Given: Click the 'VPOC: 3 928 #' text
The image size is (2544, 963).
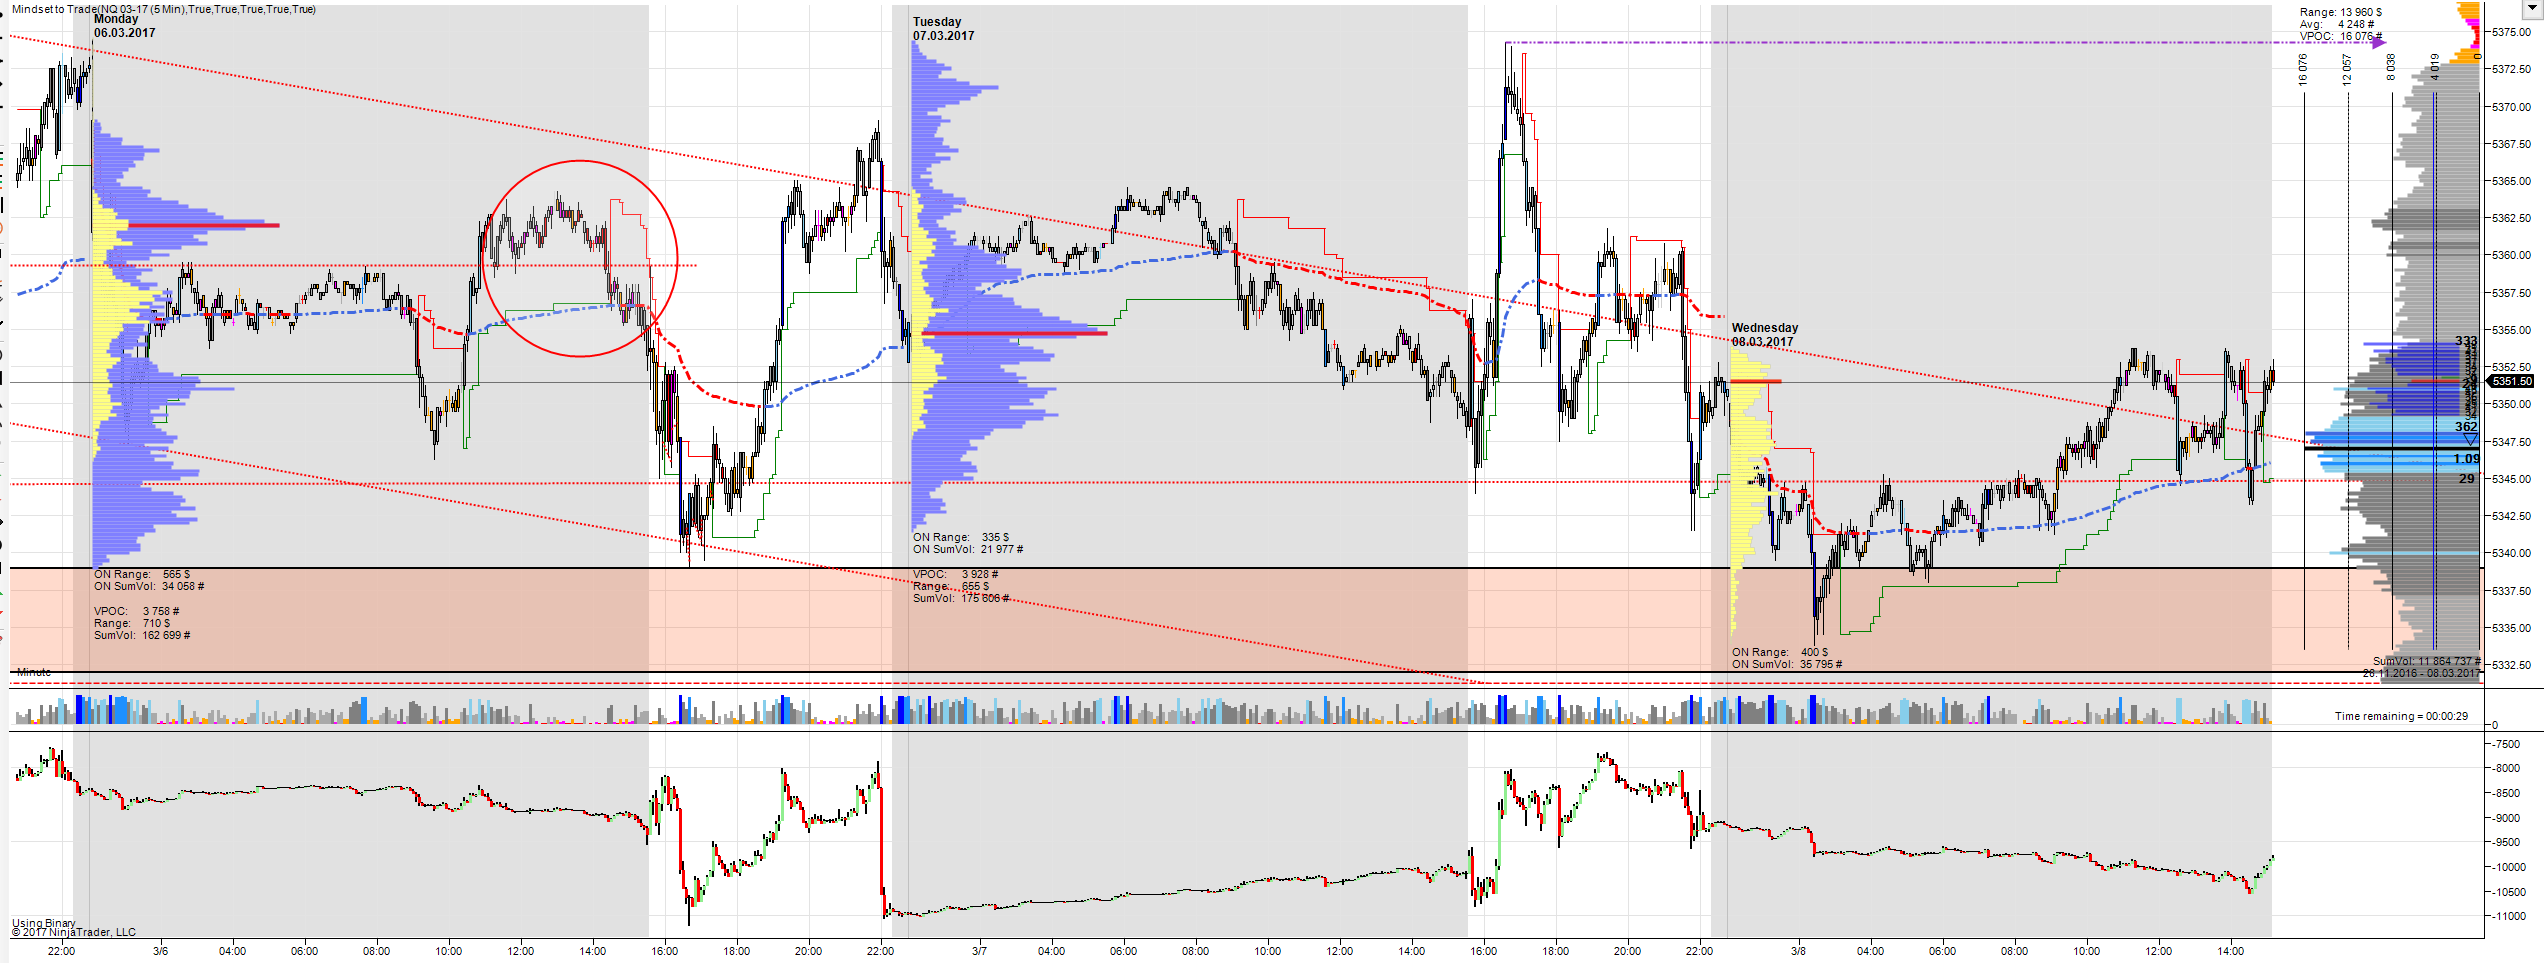Looking at the screenshot, I should coord(956,574).
